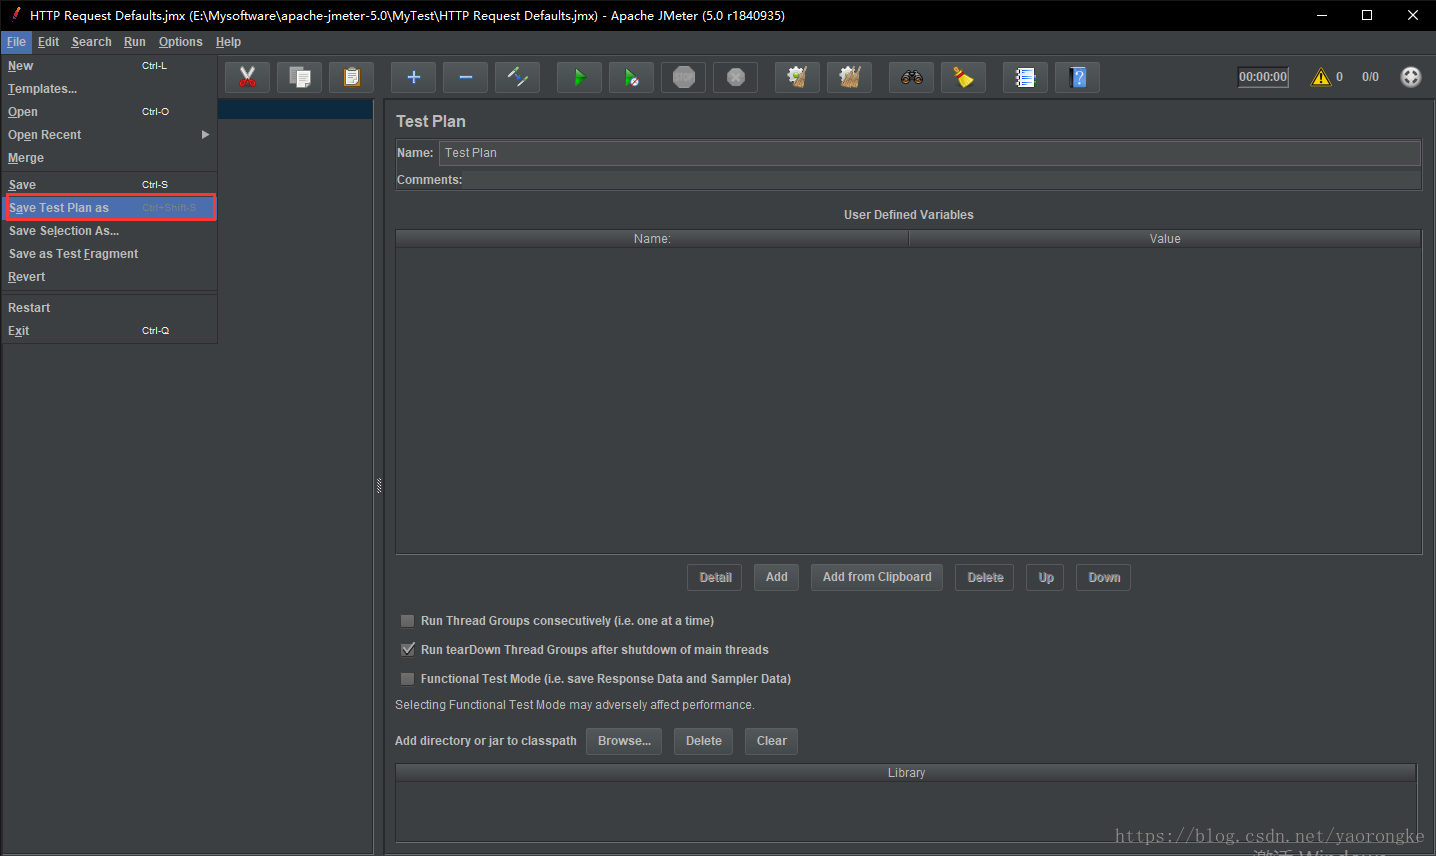
Task: Select Restart menu entry
Action: pyautogui.click(x=110, y=308)
